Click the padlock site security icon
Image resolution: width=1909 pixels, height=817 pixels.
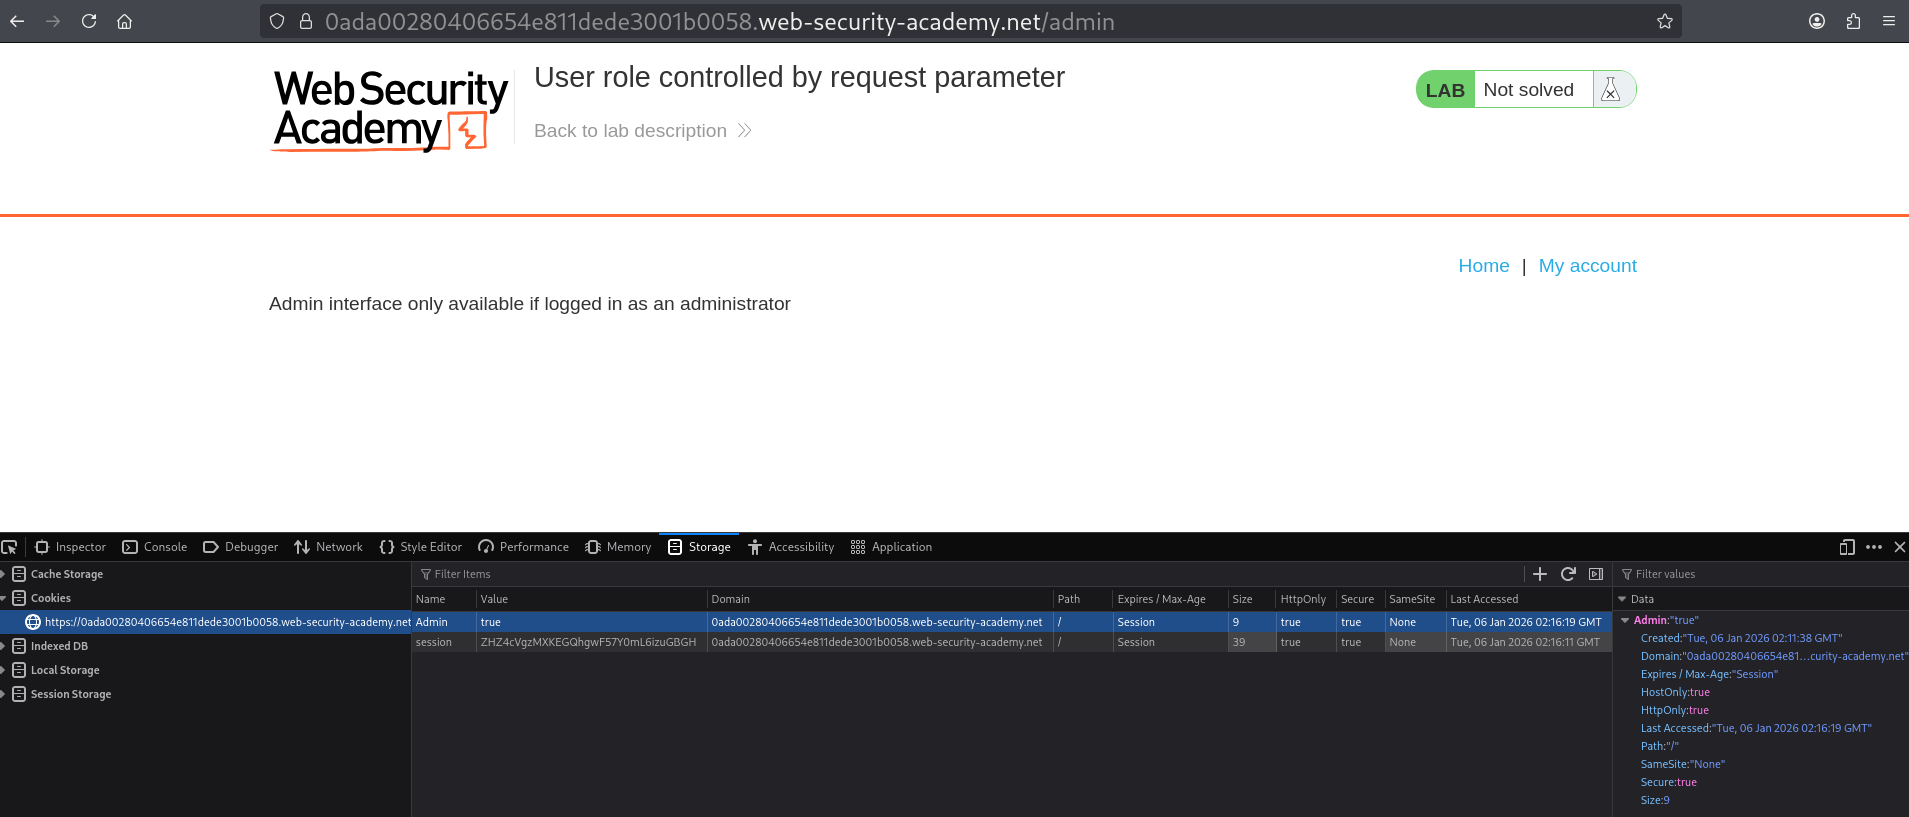pyautogui.click(x=306, y=21)
